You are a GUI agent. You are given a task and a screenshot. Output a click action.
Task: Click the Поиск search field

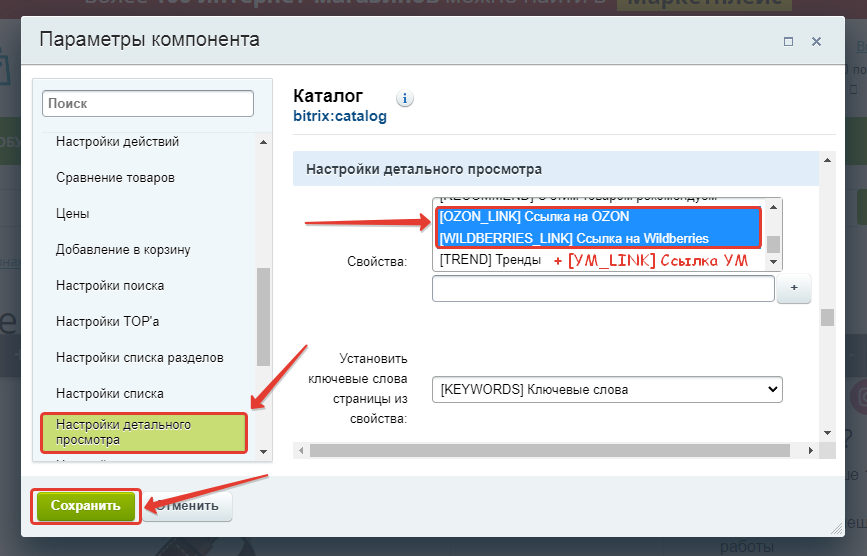pos(148,103)
